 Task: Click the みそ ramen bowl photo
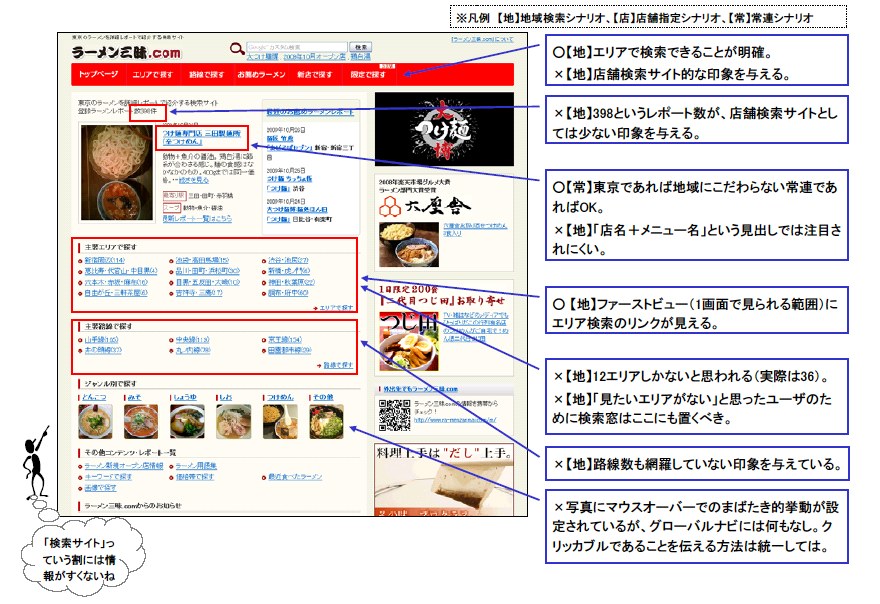click(x=141, y=421)
